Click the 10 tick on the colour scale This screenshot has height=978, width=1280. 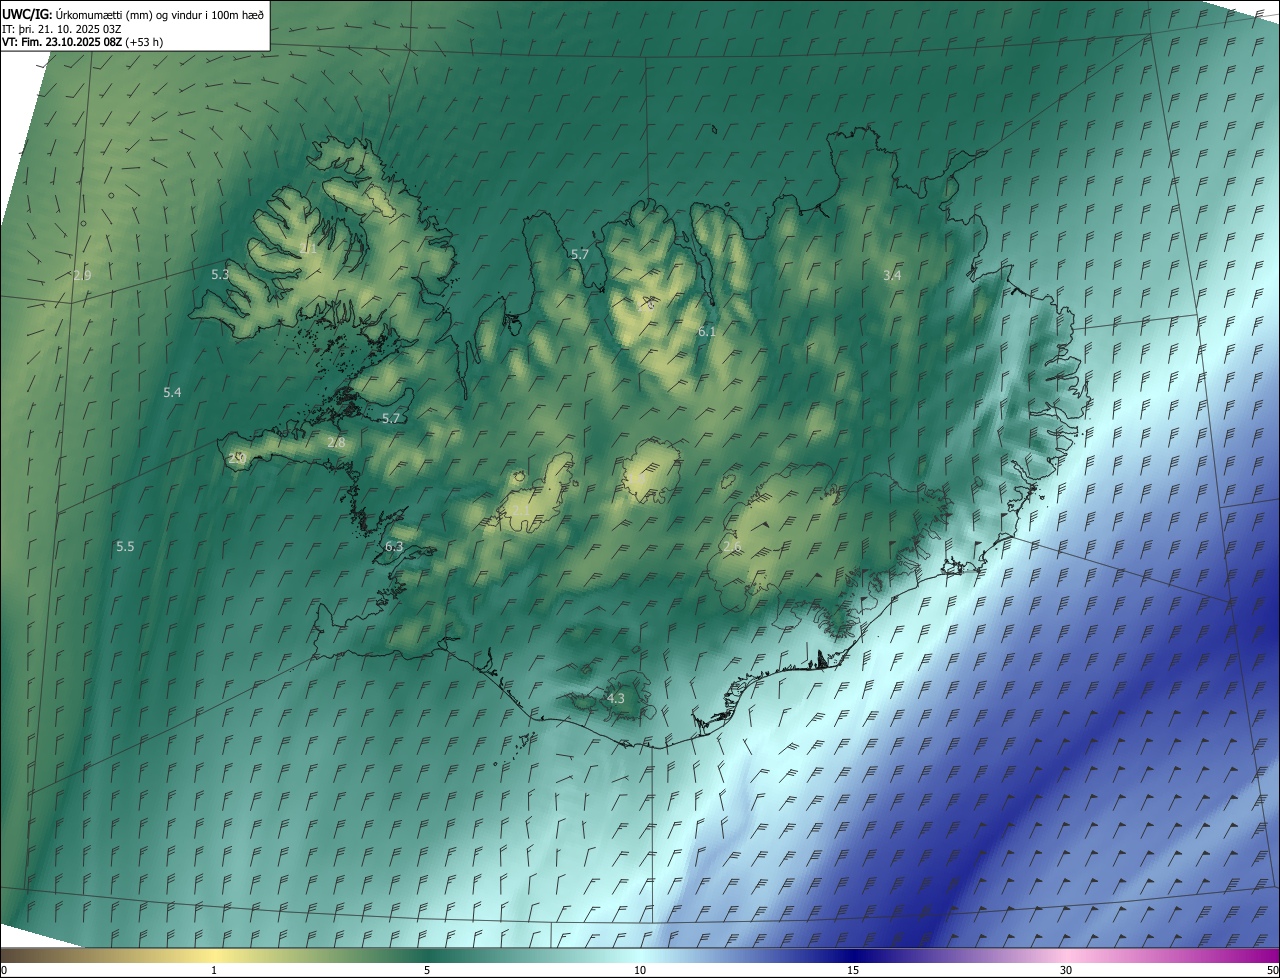coord(640,970)
